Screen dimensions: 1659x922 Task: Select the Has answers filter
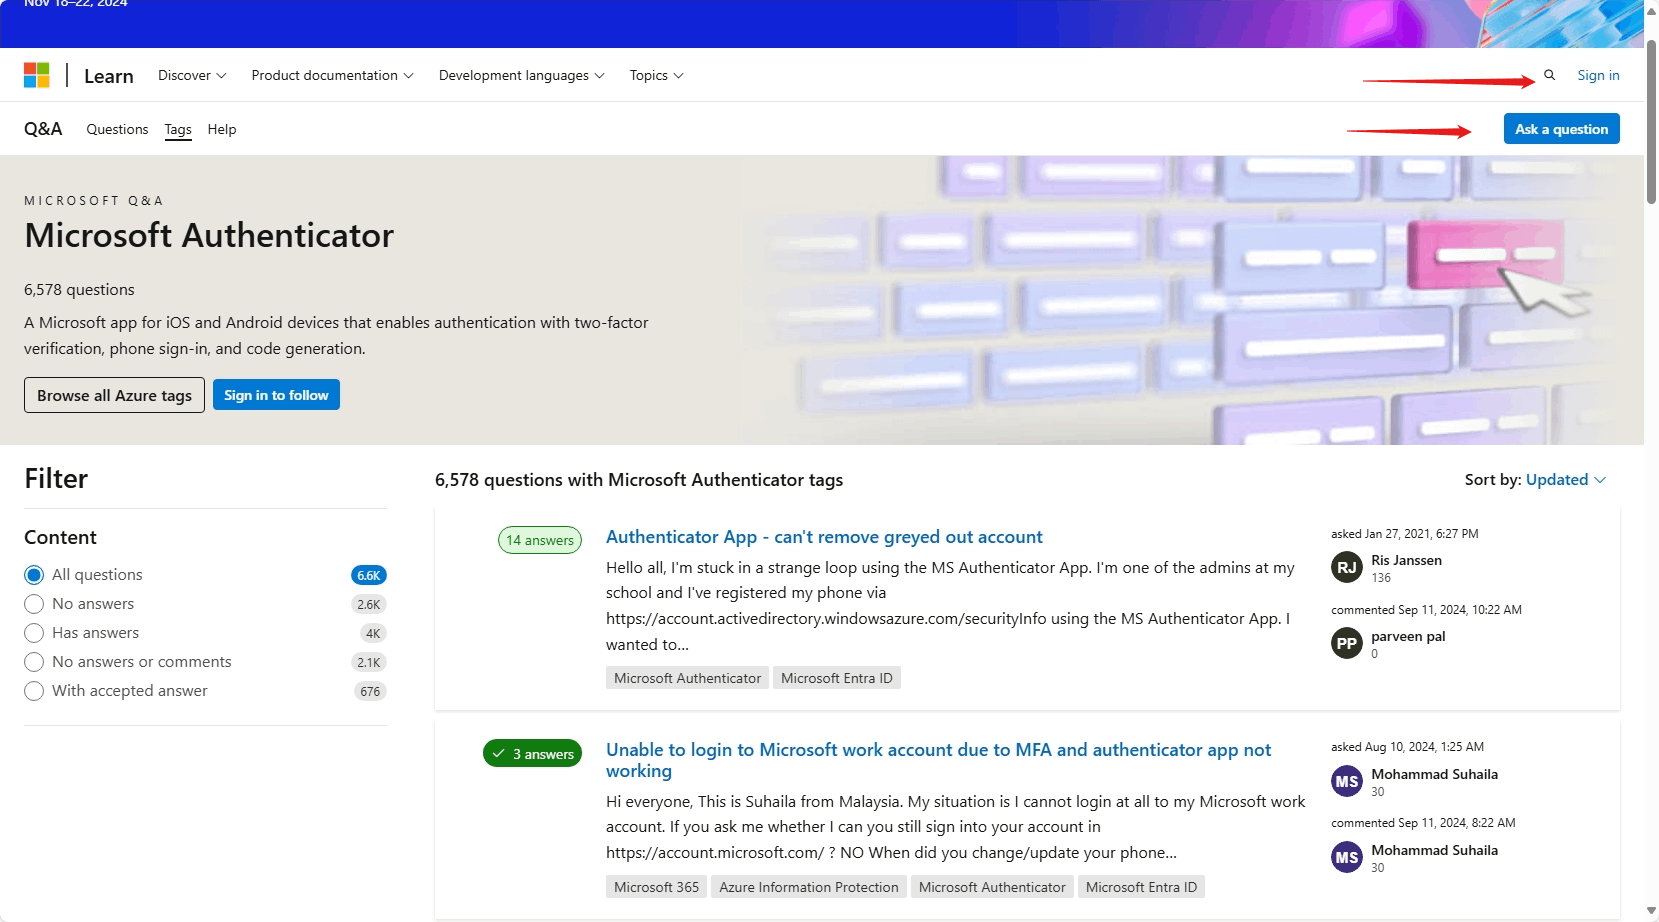[x=34, y=633]
